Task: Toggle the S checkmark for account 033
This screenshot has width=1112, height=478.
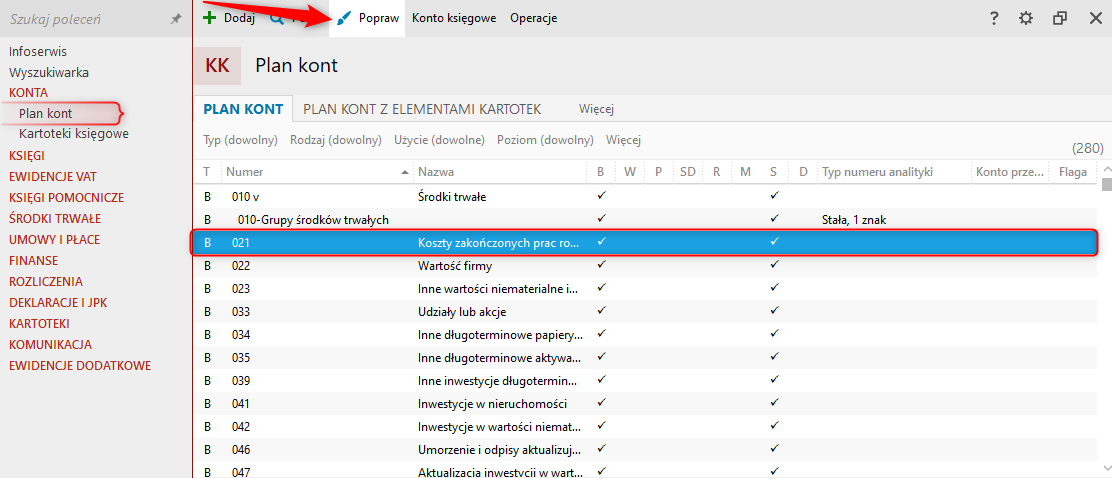Action: [774, 311]
